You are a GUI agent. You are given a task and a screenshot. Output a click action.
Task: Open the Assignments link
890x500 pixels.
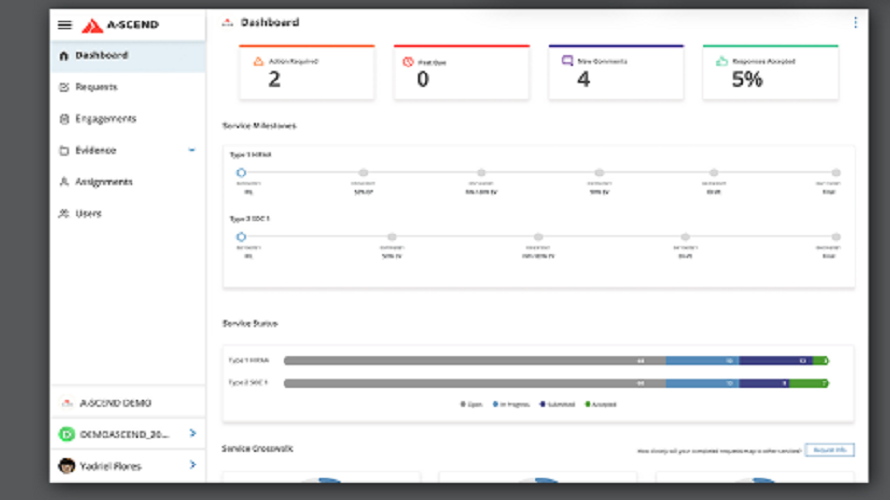[x=103, y=182]
